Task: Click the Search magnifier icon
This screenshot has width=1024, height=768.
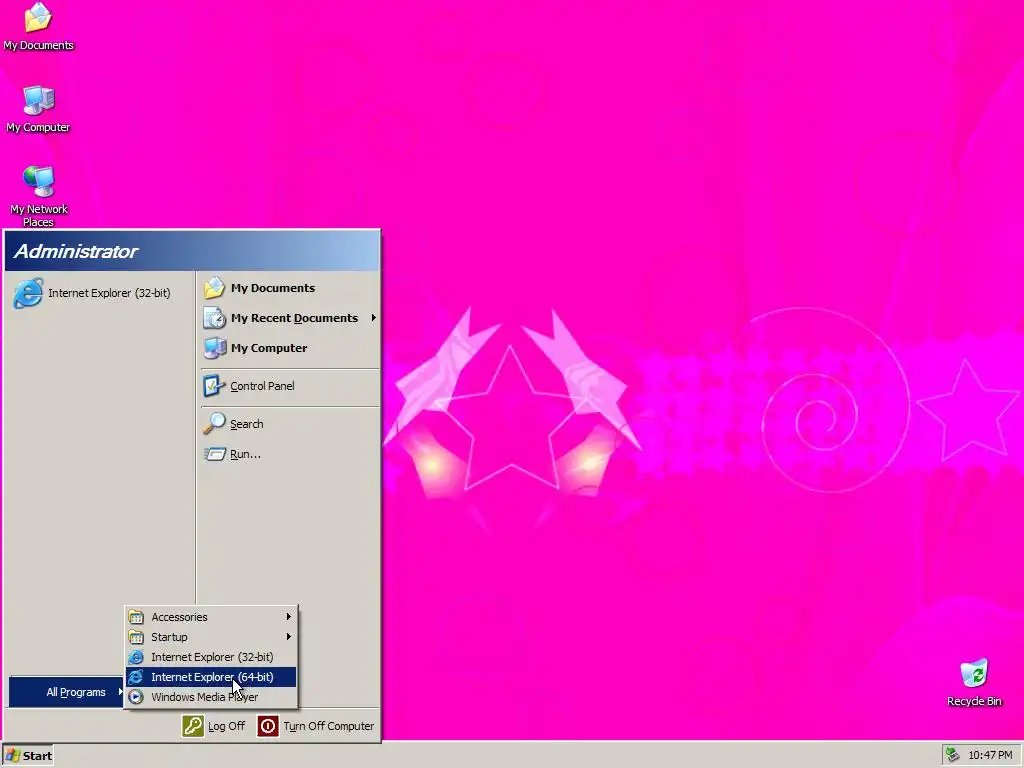Action: [x=214, y=424]
